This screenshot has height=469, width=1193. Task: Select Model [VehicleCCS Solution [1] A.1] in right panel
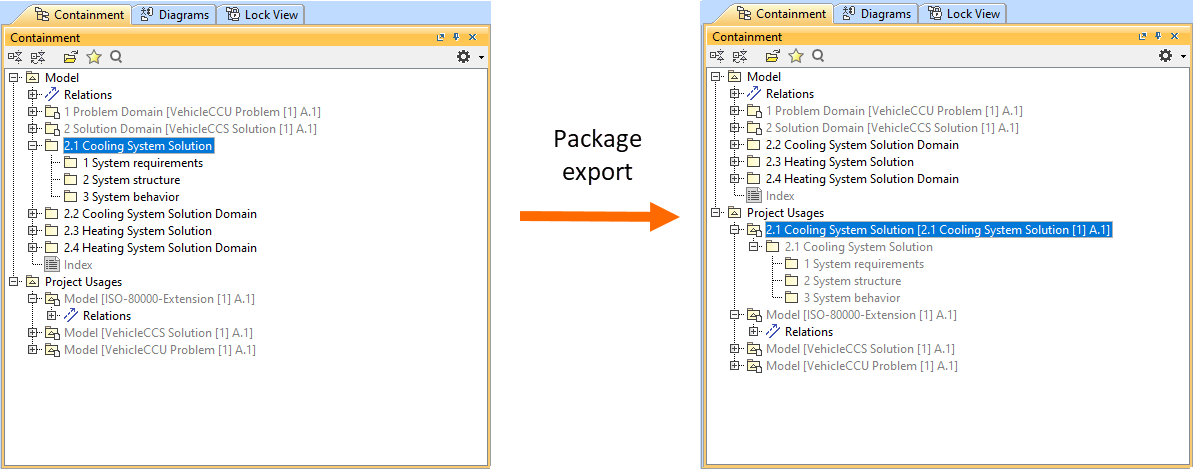pyautogui.click(x=860, y=349)
